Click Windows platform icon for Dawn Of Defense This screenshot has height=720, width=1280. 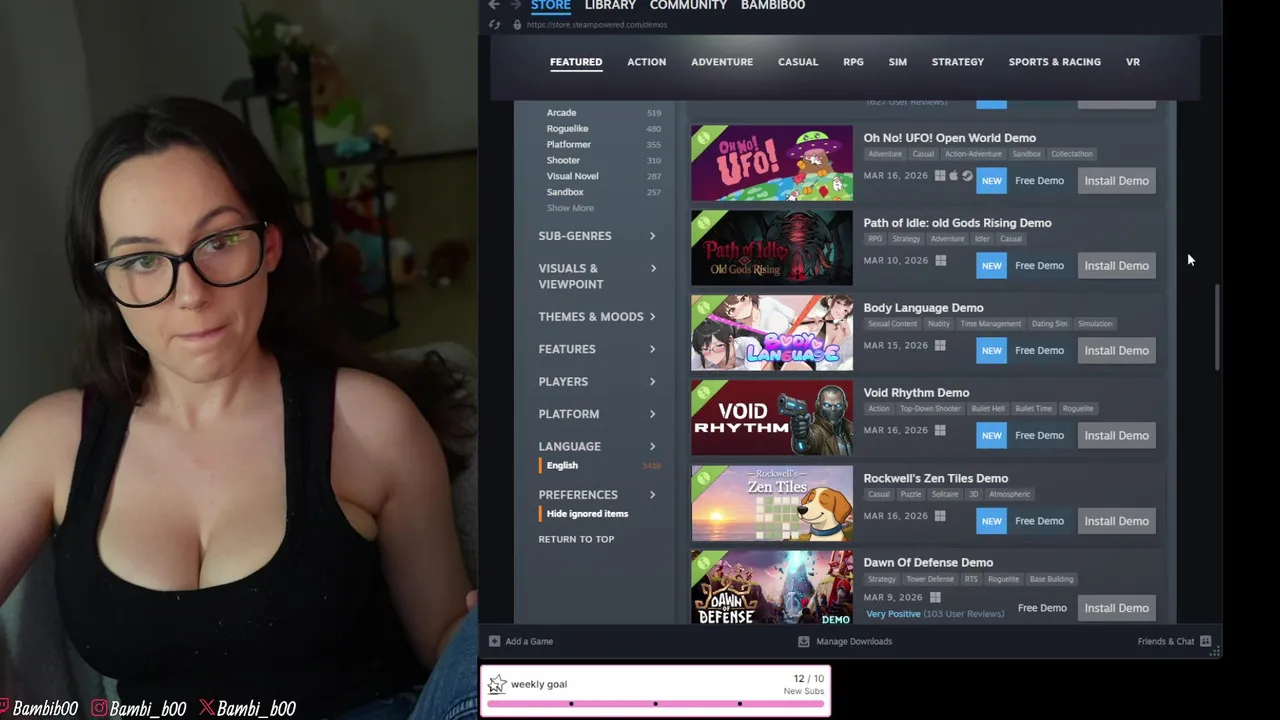(x=935, y=597)
